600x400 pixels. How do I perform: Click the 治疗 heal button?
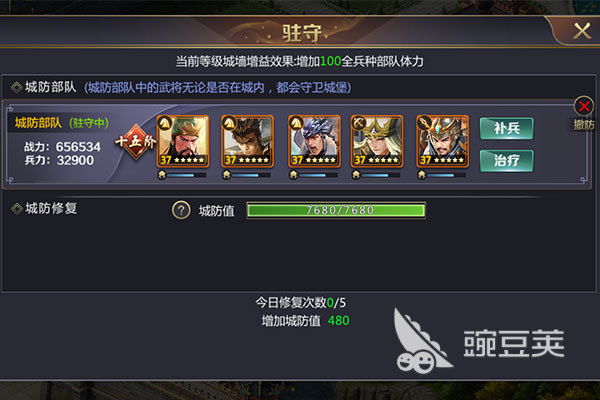tap(507, 160)
